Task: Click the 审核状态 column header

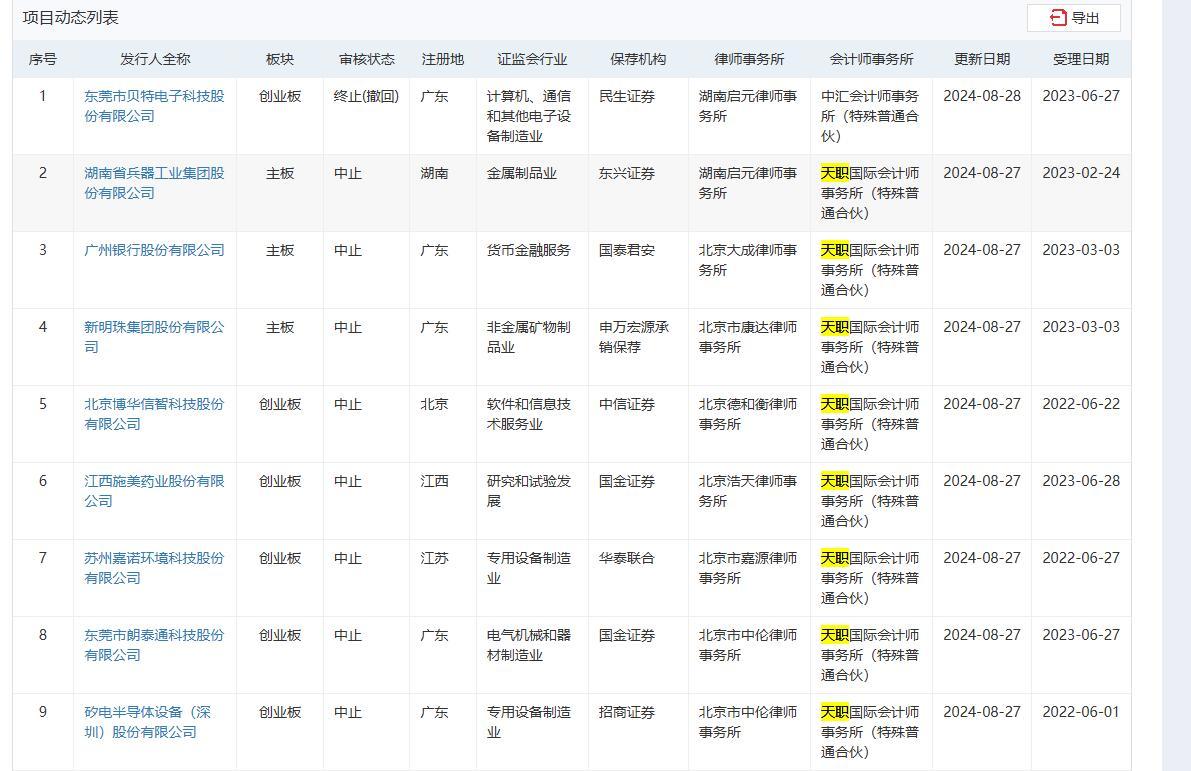Action: click(366, 59)
